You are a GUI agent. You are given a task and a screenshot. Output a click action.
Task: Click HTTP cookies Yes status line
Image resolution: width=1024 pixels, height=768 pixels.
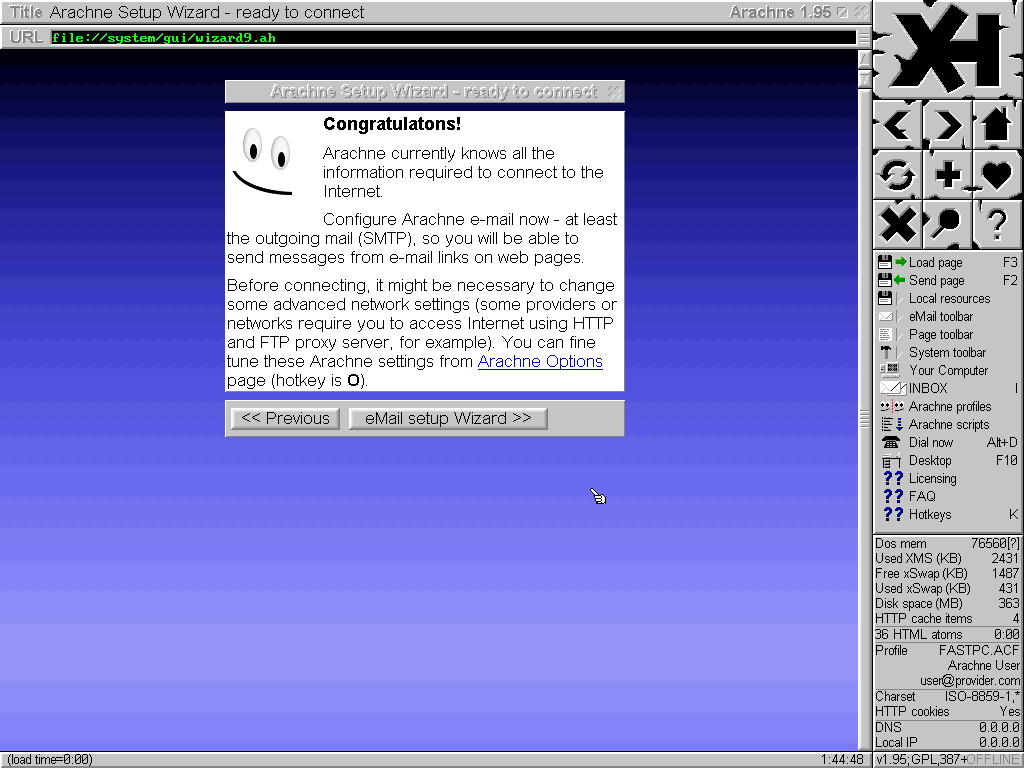click(x=947, y=711)
